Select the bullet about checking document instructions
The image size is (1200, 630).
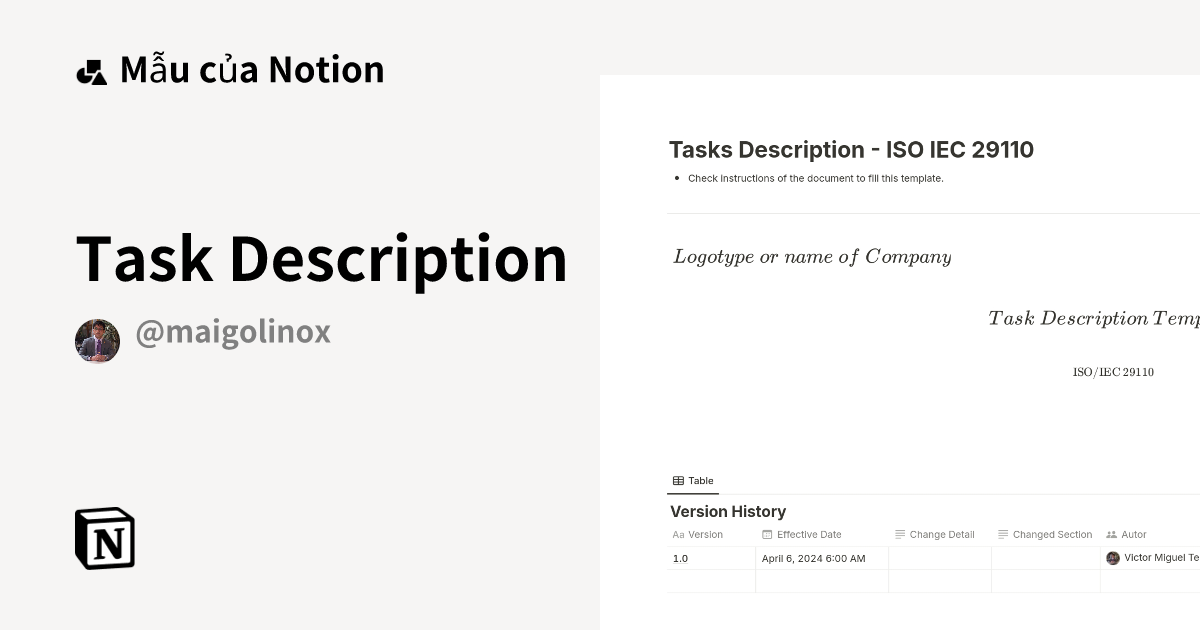(x=815, y=178)
